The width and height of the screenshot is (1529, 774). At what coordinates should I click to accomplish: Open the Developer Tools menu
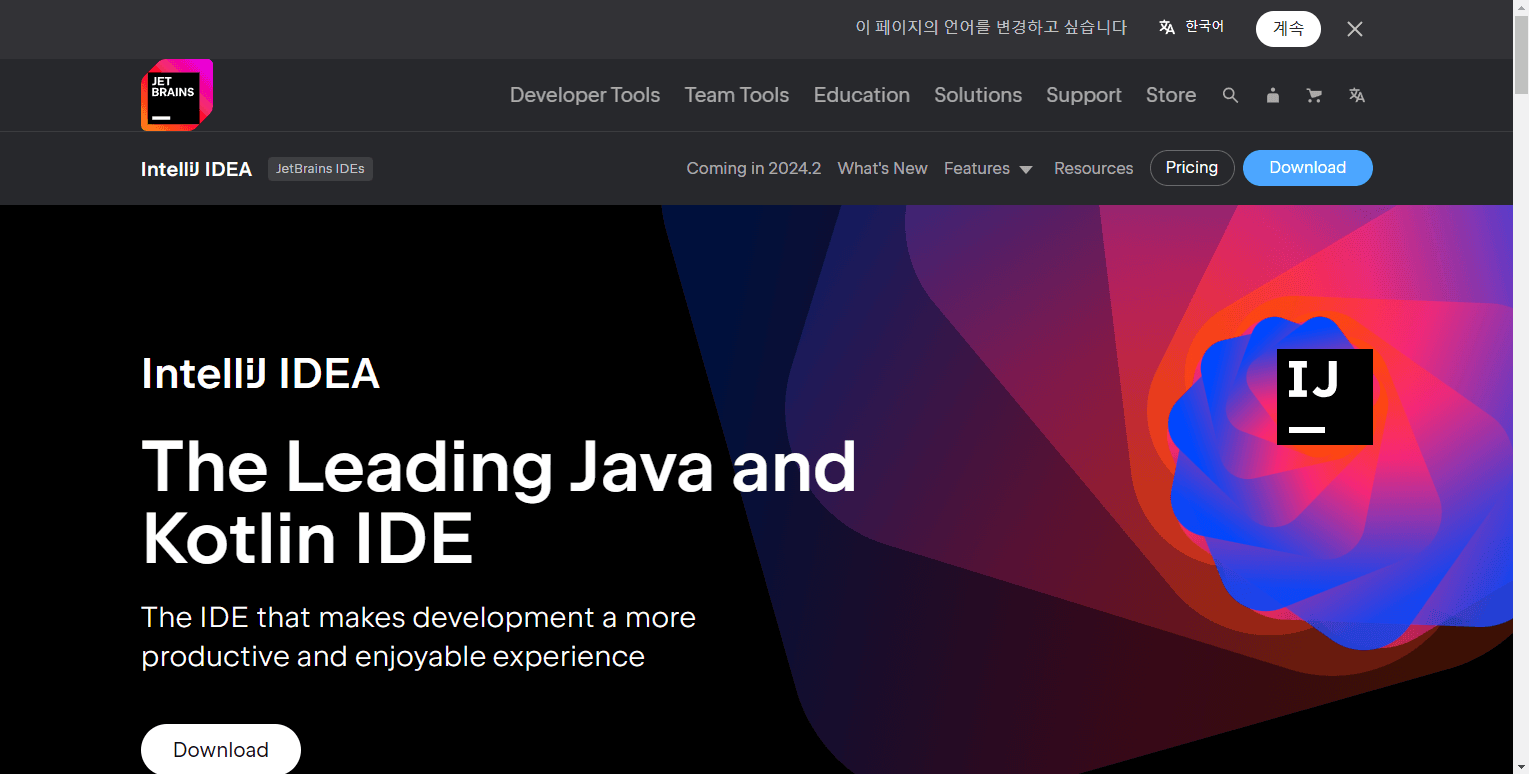coord(585,95)
